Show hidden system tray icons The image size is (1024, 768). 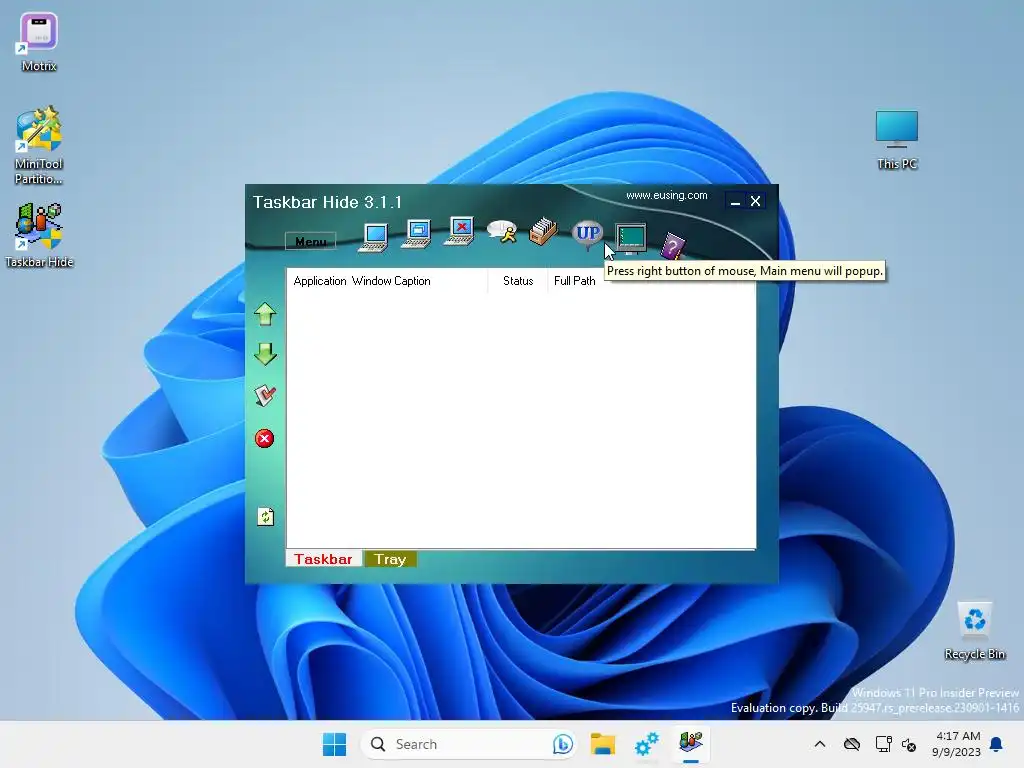coord(820,744)
